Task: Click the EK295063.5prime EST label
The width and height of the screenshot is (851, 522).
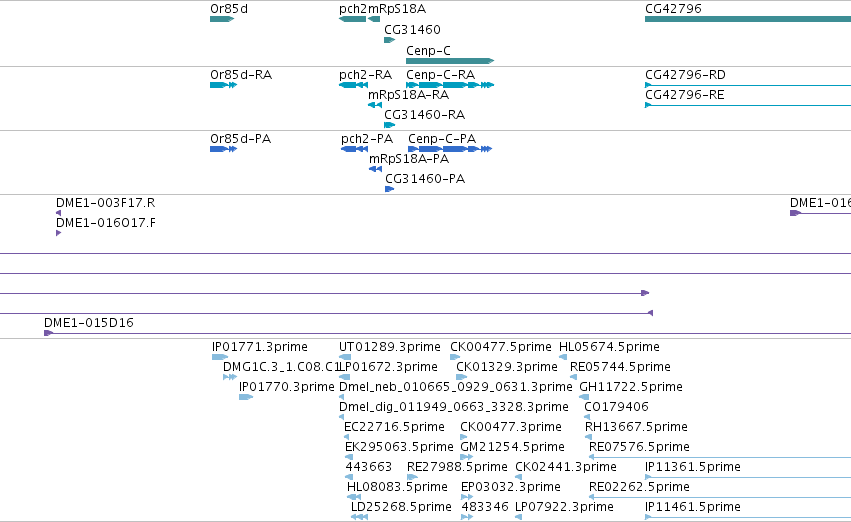Action: point(399,447)
